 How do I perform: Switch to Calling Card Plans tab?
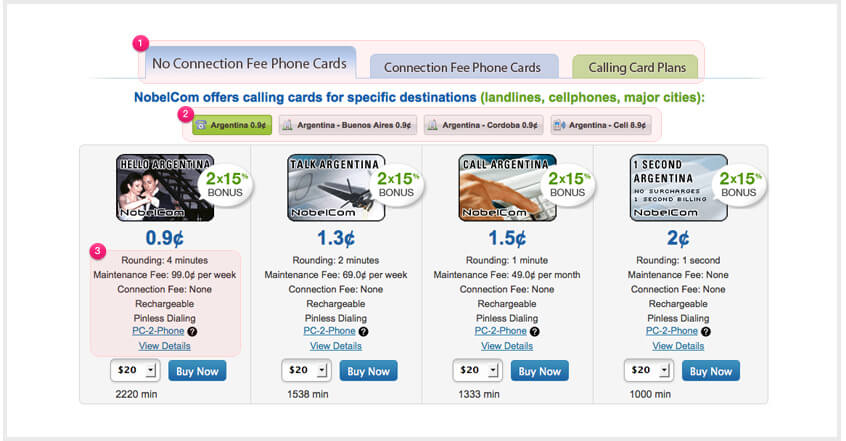636,67
